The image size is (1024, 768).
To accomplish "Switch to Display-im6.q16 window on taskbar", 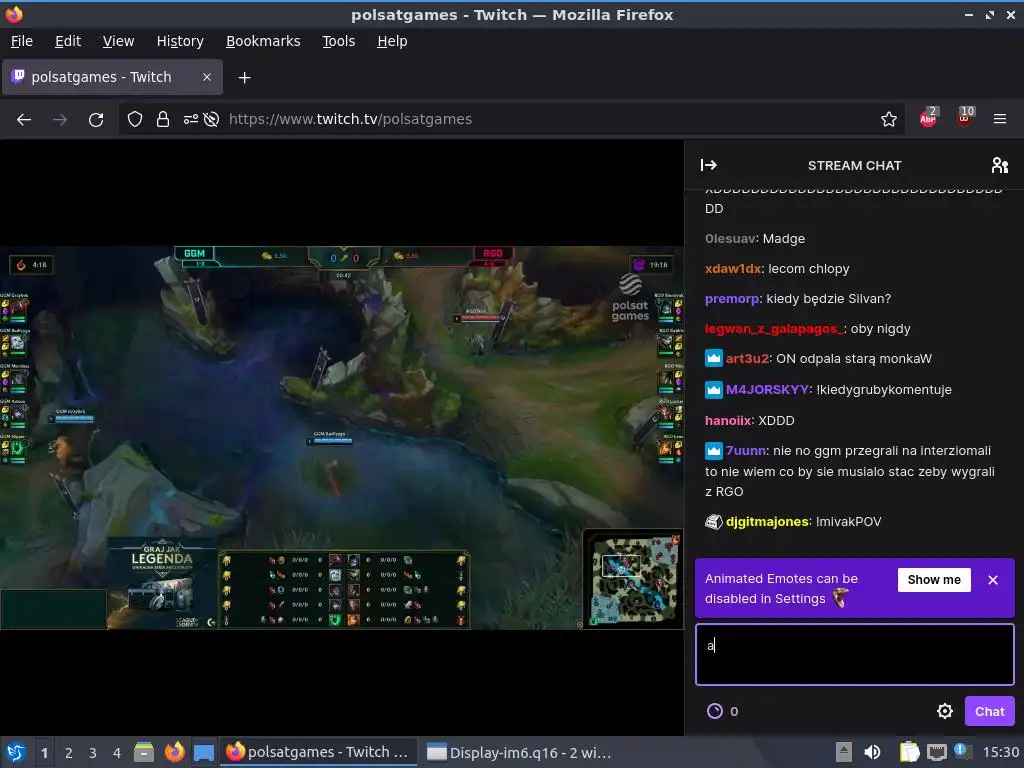I will click(x=519, y=752).
